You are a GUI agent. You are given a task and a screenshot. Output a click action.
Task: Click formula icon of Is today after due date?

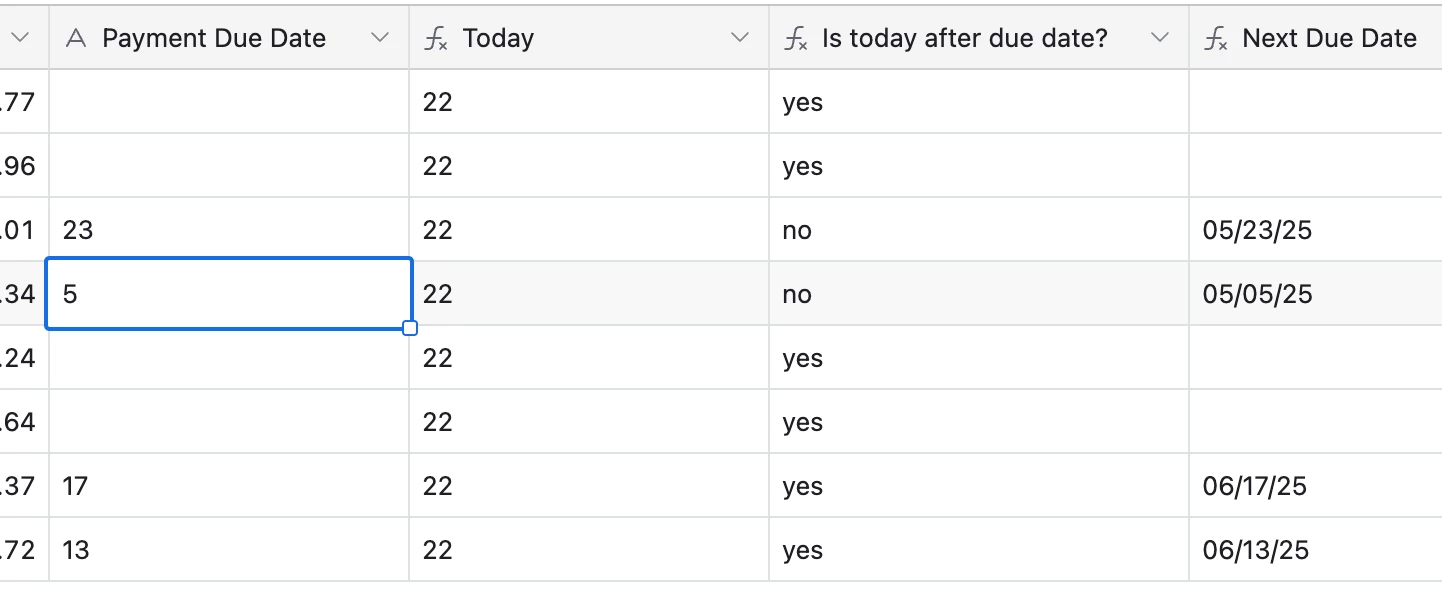tap(796, 40)
